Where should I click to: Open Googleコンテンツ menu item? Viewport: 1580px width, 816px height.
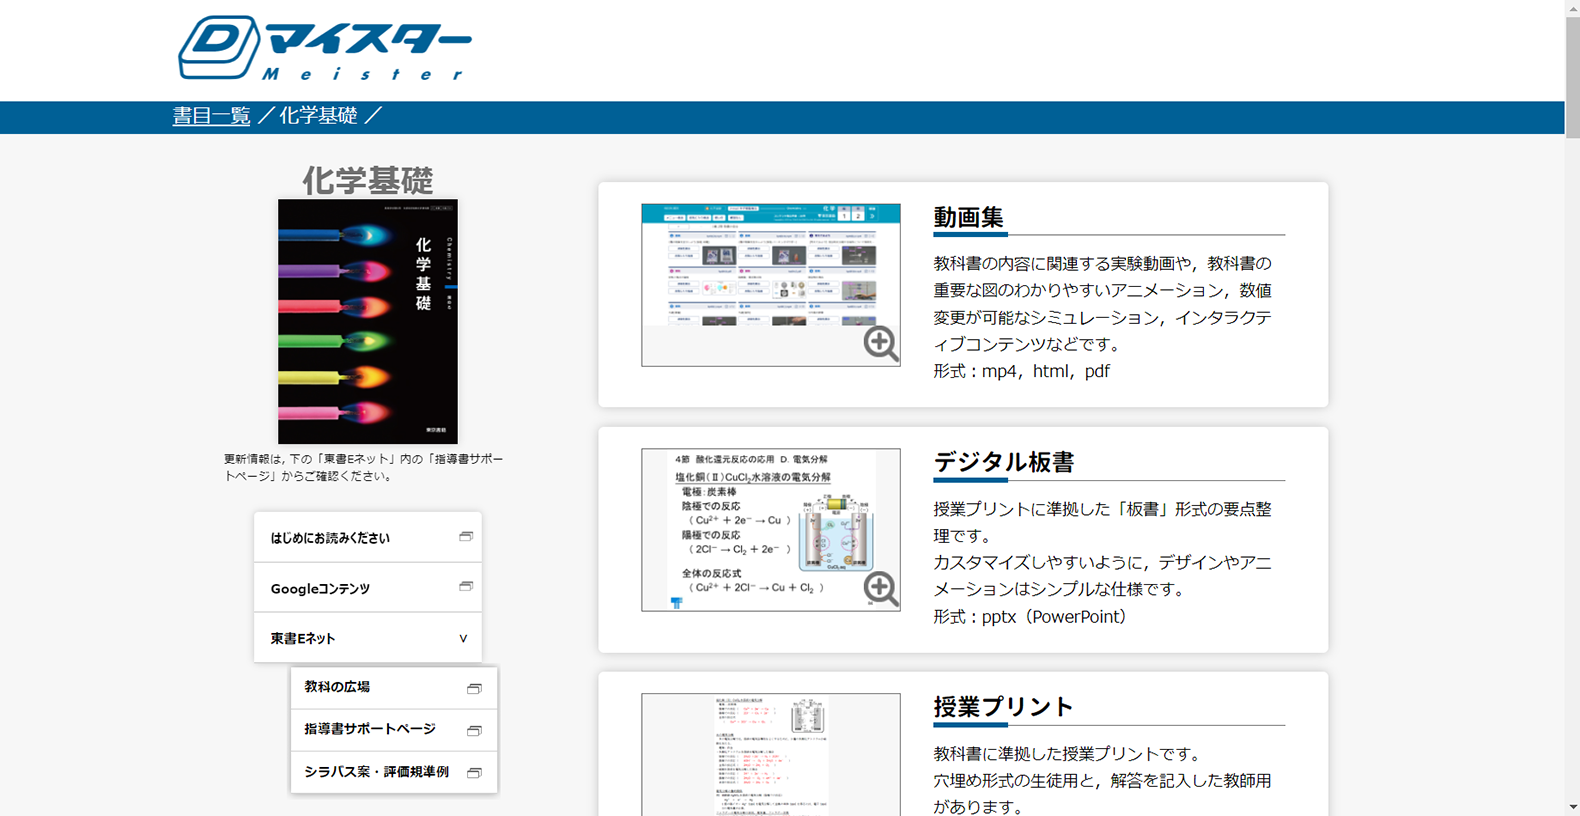coord(320,589)
